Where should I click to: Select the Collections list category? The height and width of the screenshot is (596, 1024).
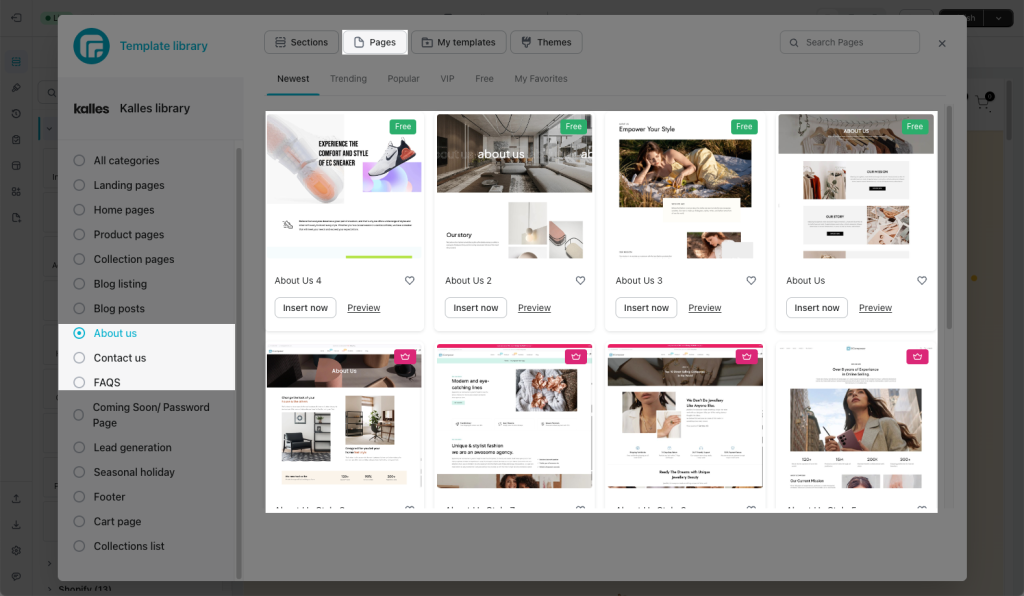79,546
